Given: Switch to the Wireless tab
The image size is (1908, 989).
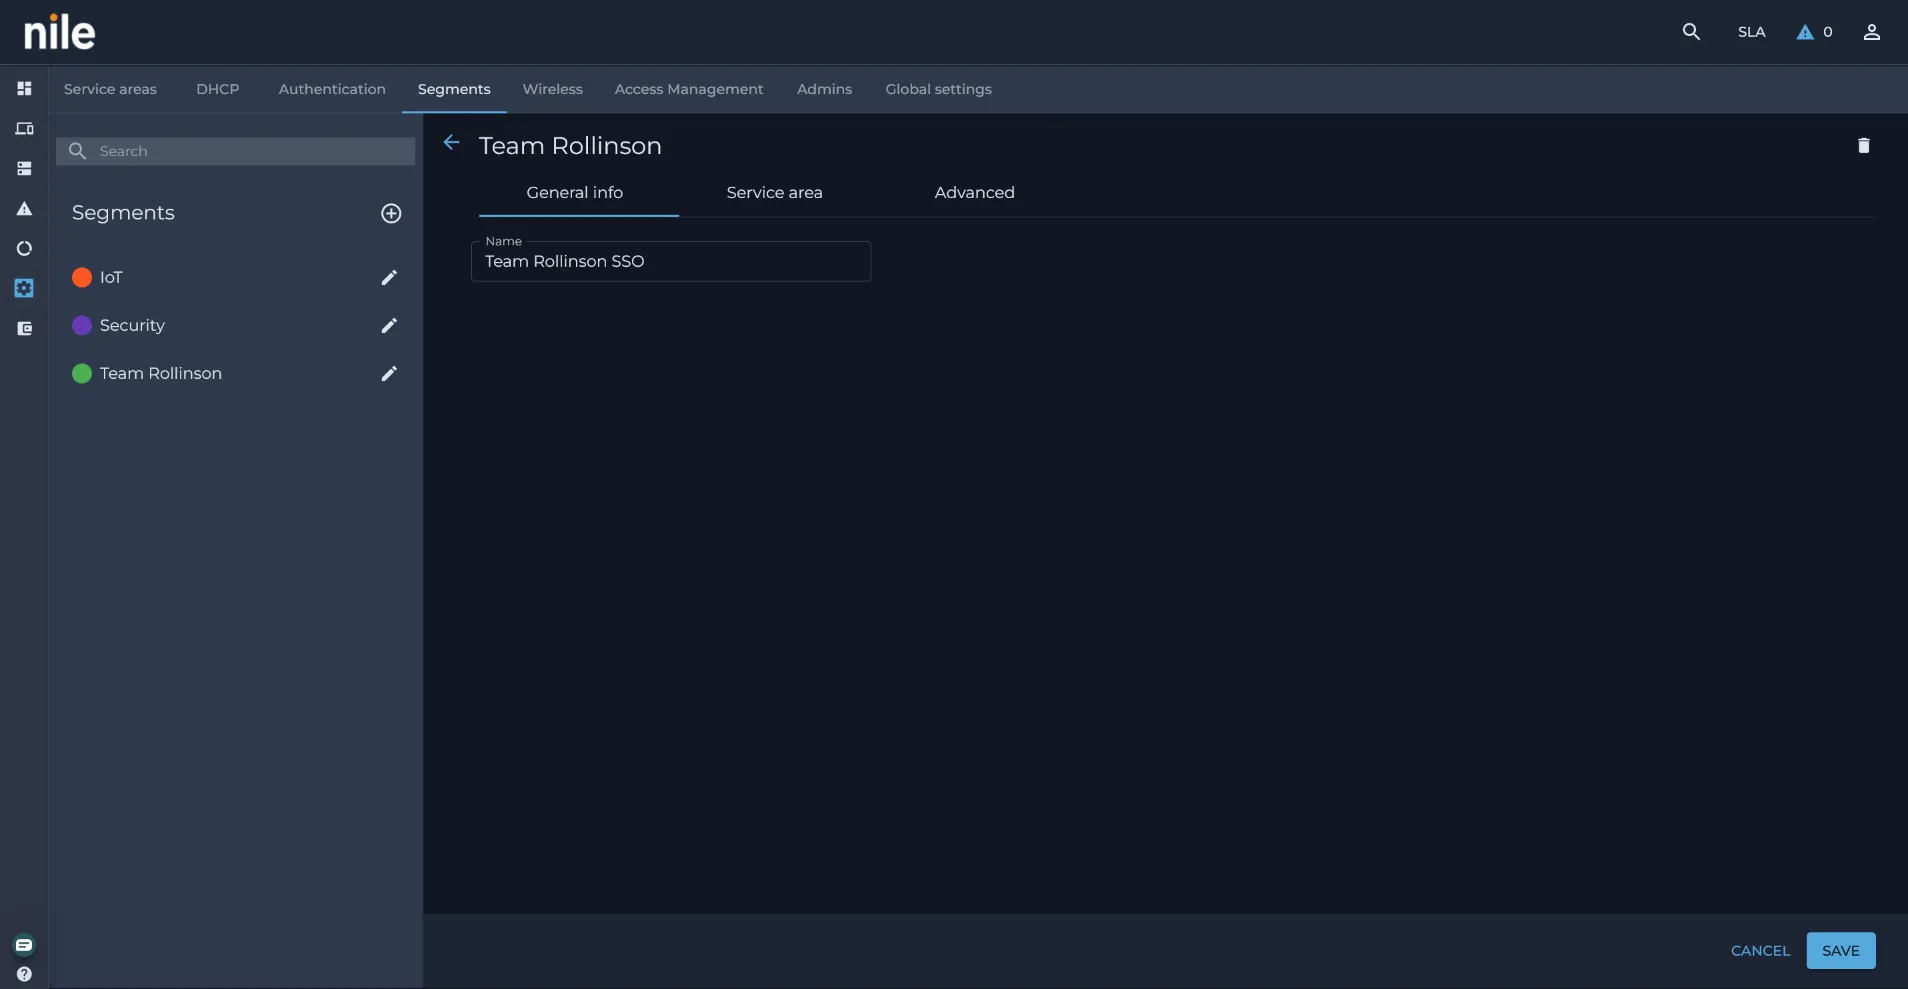Looking at the screenshot, I should point(553,89).
